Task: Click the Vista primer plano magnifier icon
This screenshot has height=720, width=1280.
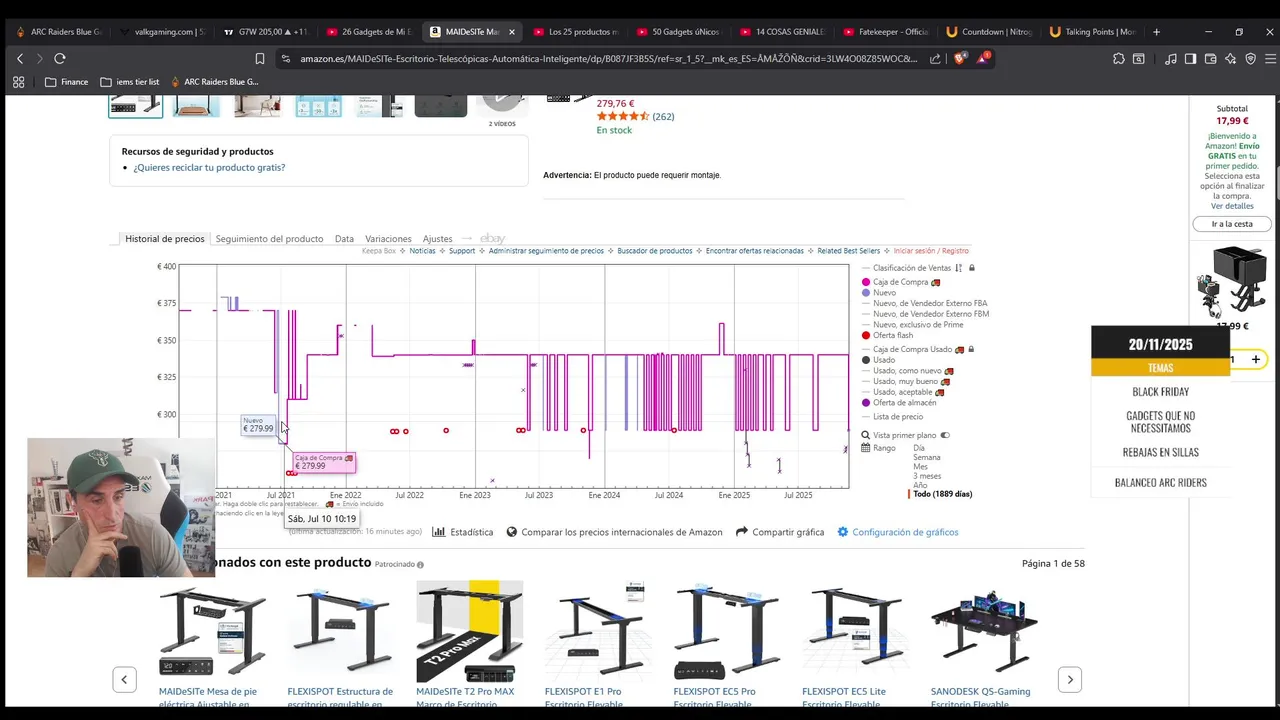Action: click(866, 435)
